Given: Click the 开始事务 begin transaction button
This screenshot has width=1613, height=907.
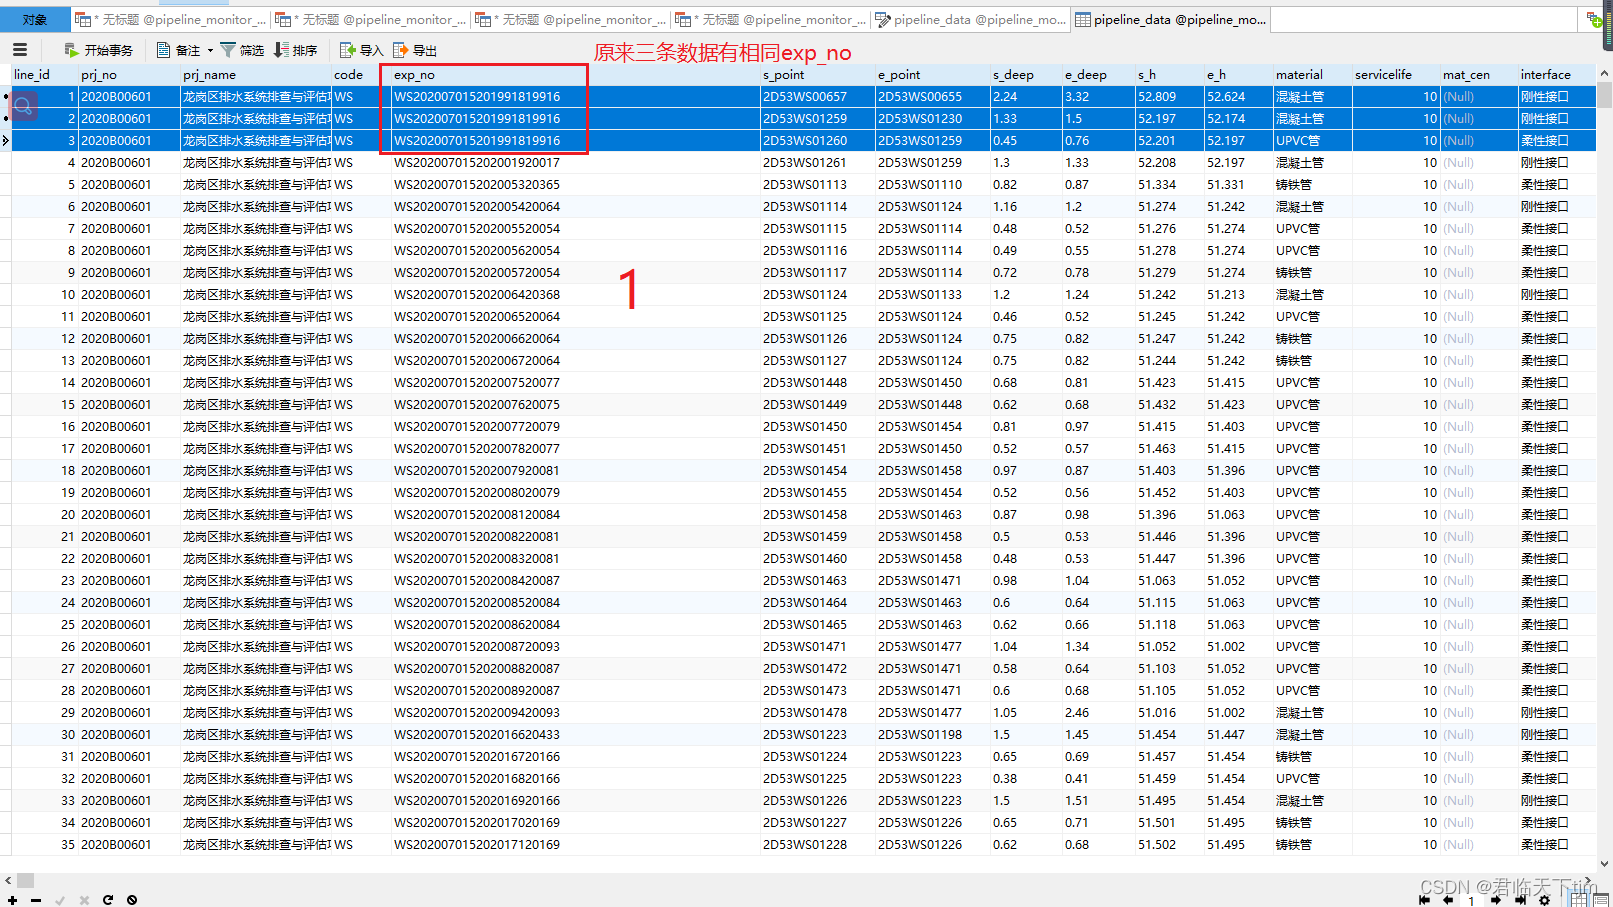Looking at the screenshot, I should 98,50.
